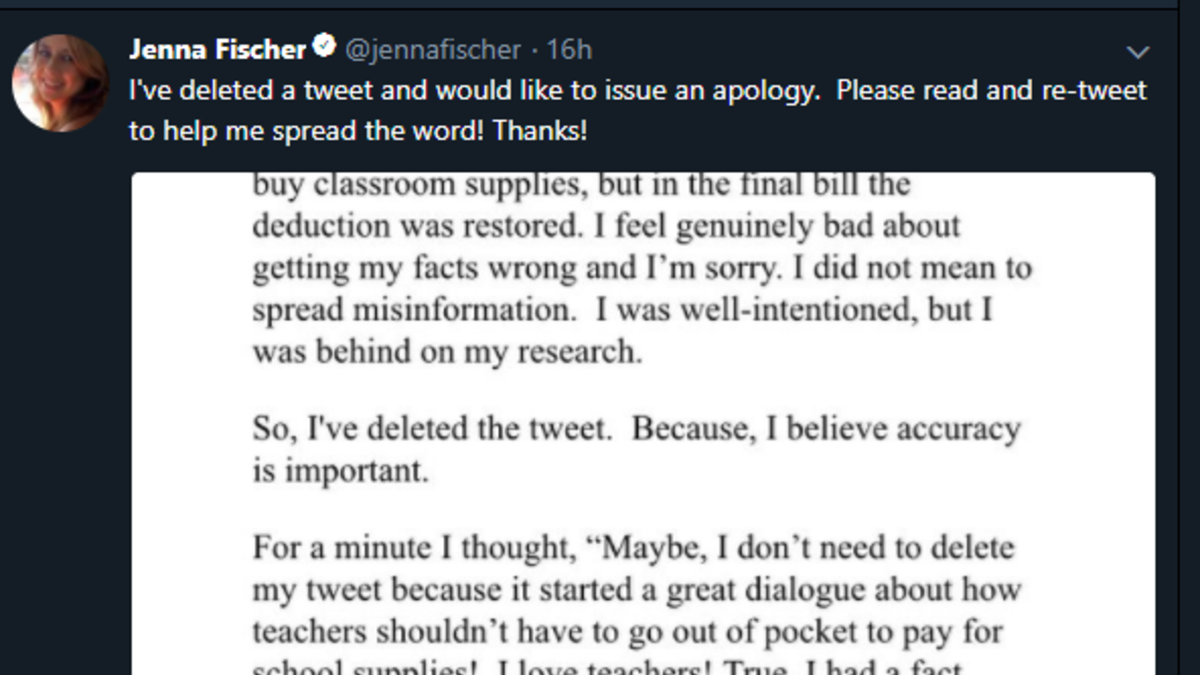
Task: Click the "spread misinformation" line in the letter
Action: pyautogui.click(x=621, y=310)
